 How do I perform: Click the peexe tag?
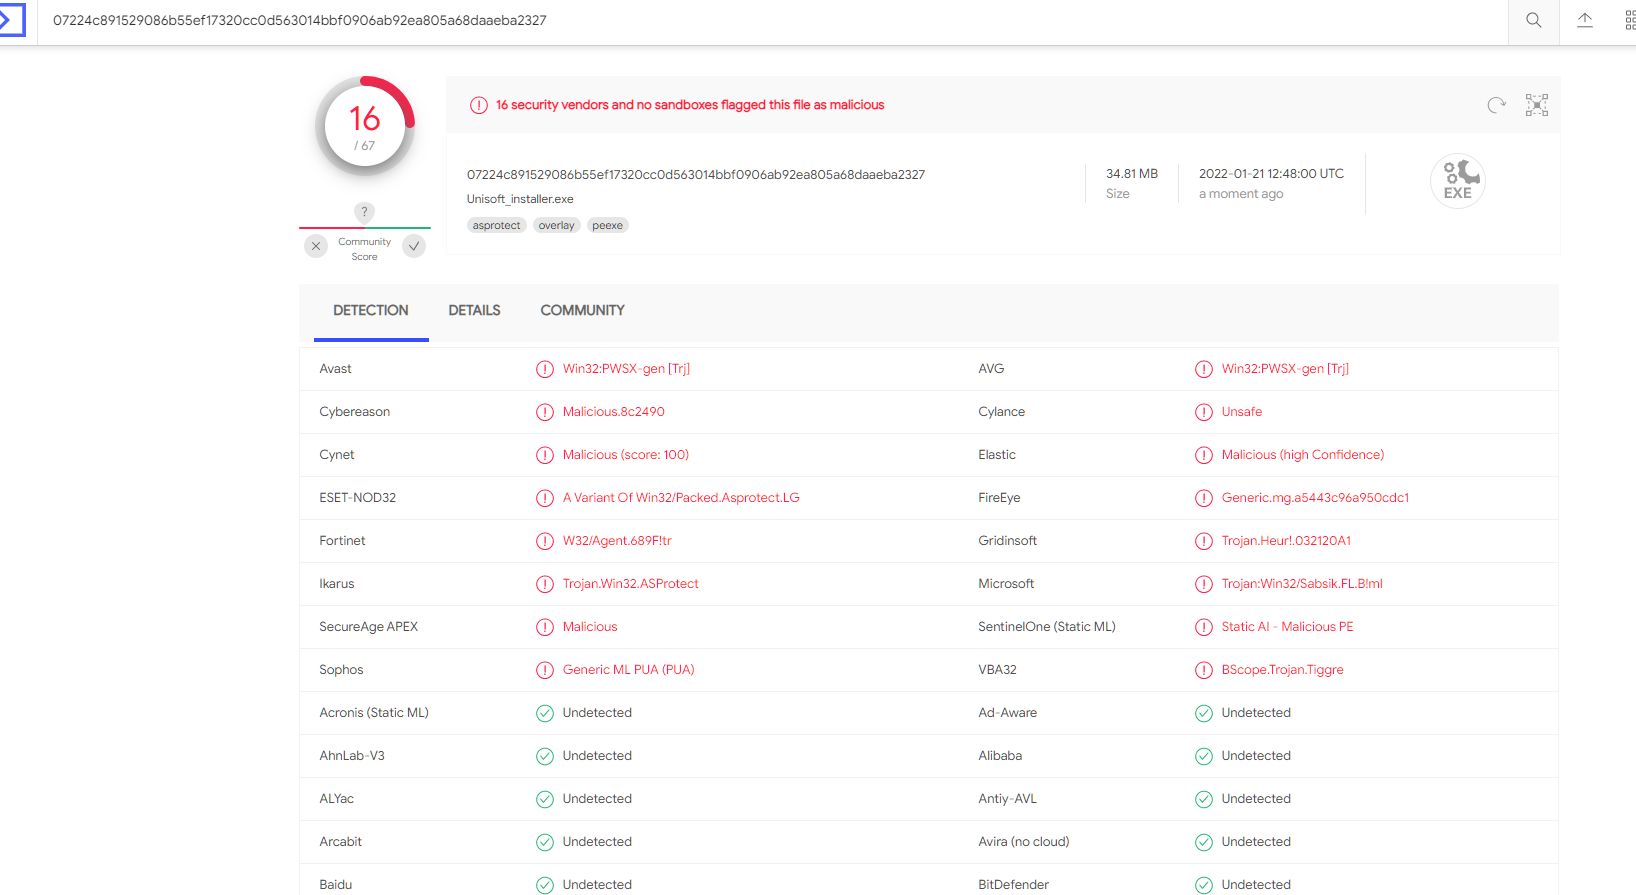(607, 226)
